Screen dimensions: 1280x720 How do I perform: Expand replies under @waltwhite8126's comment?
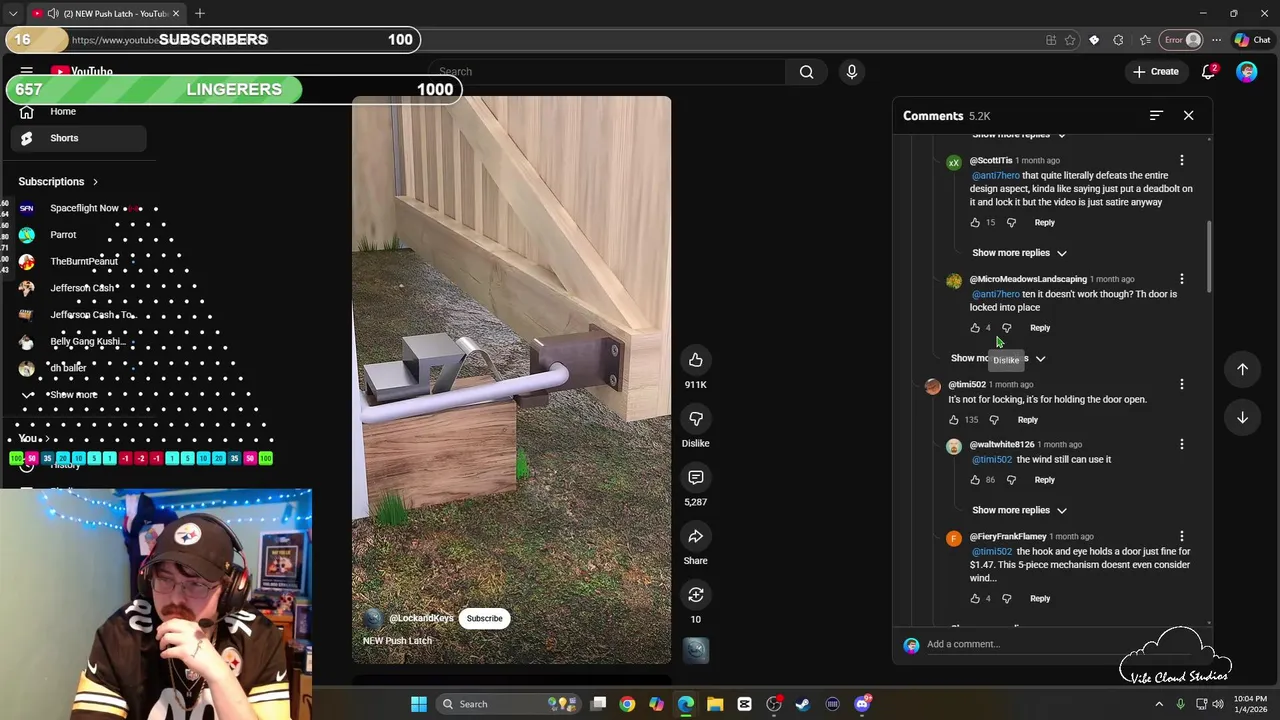point(1019,510)
